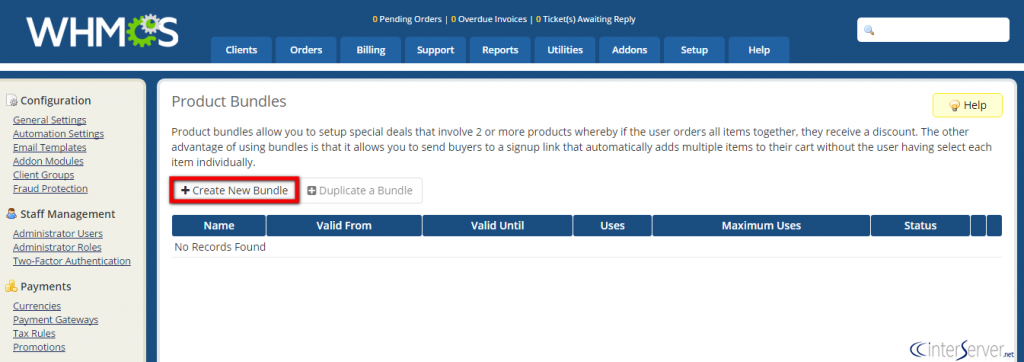This screenshot has height=362, width=1024.
Task: Open Ticket(s) Awaiting Reply link
Action: pyautogui.click(x=585, y=20)
